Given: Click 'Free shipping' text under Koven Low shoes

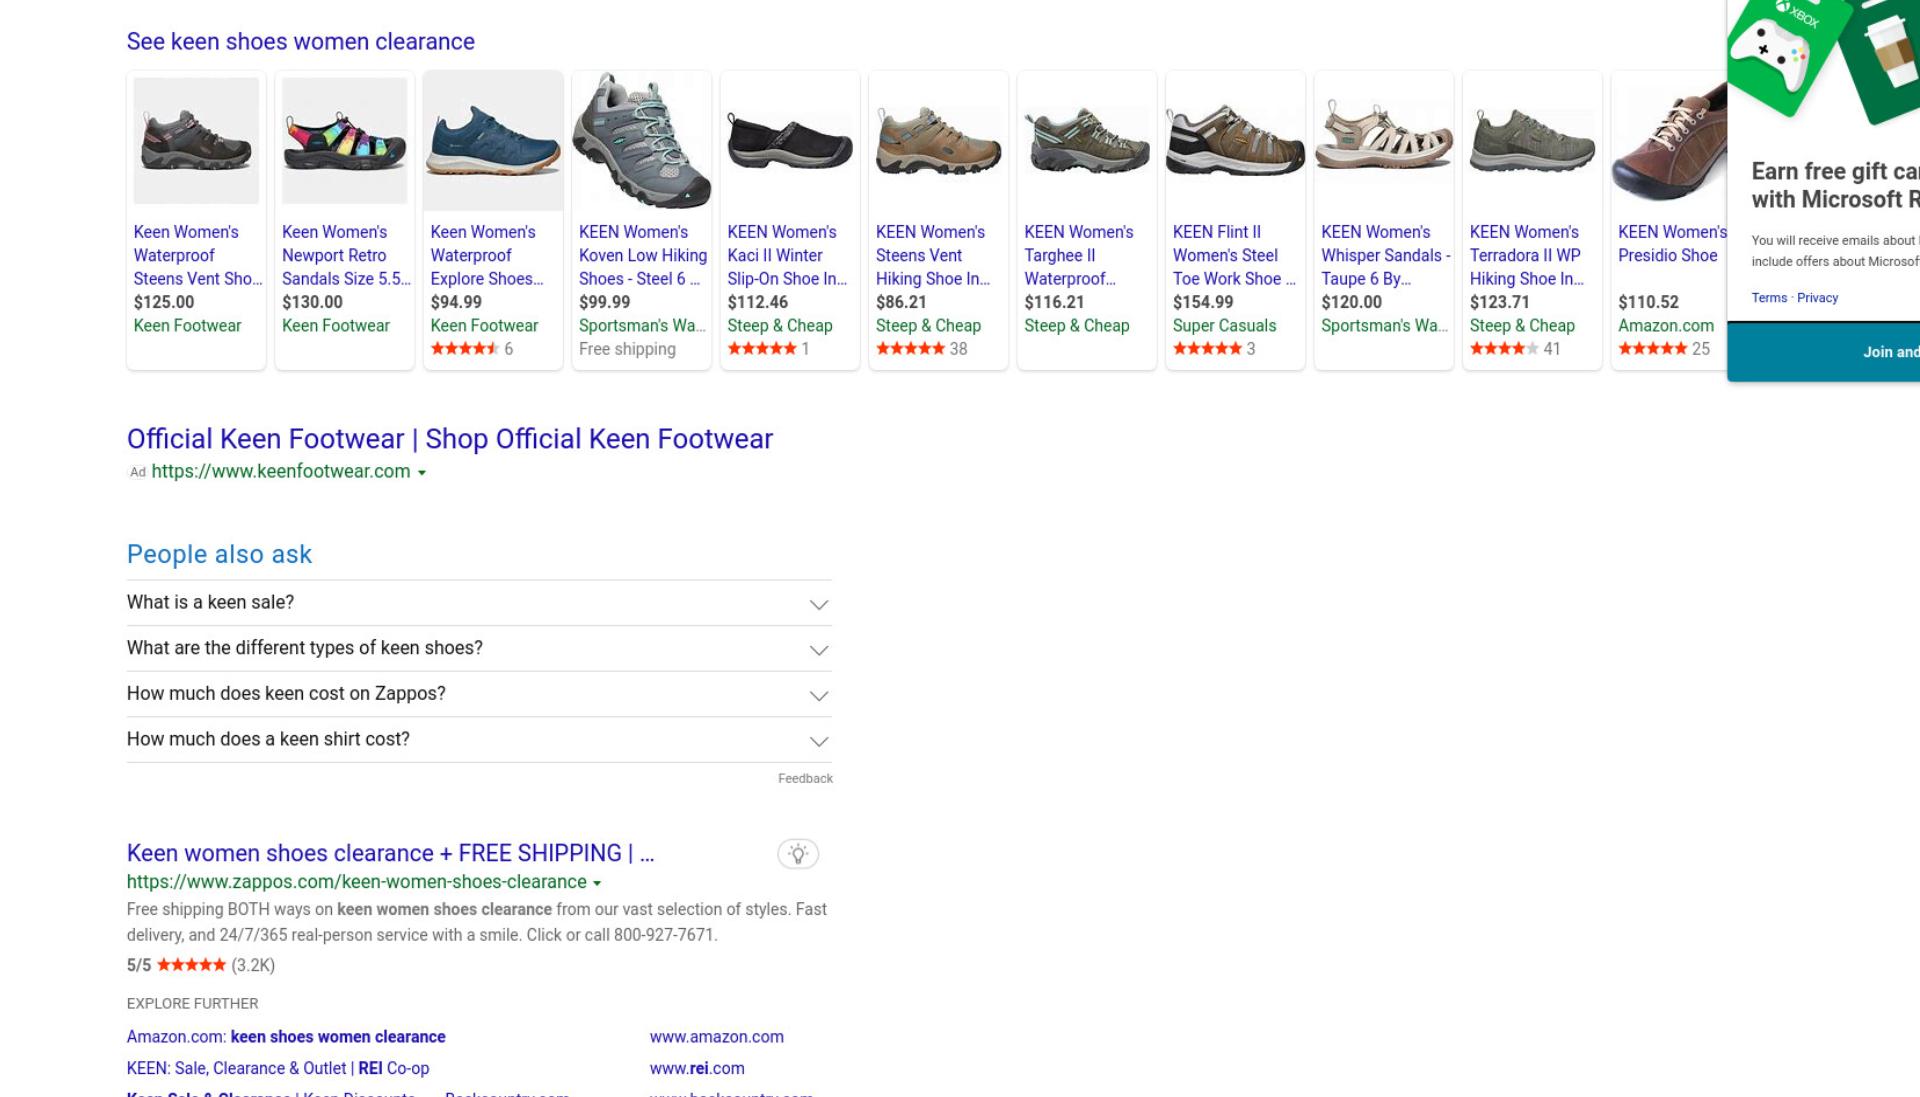Looking at the screenshot, I should (627, 349).
